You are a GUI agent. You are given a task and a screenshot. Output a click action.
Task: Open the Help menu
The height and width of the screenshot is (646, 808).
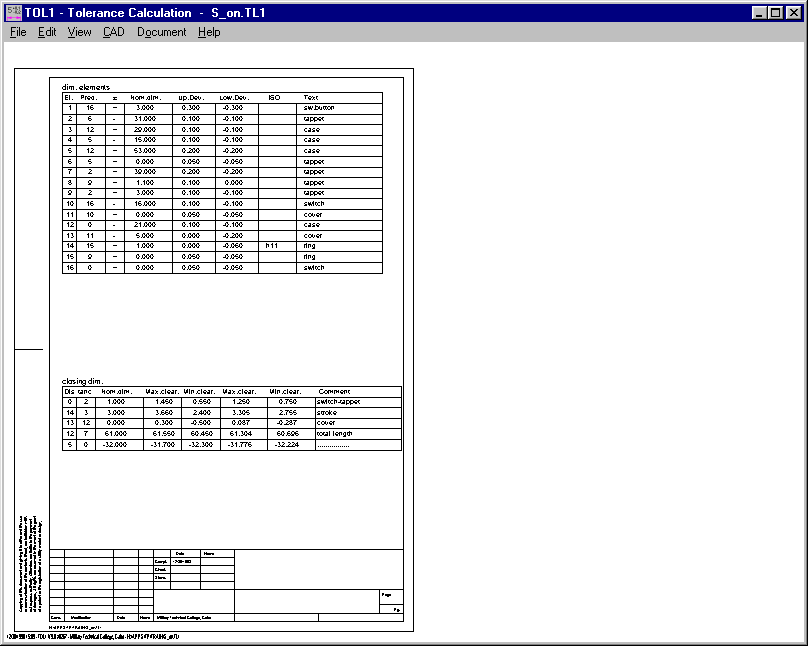tap(209, 32)
